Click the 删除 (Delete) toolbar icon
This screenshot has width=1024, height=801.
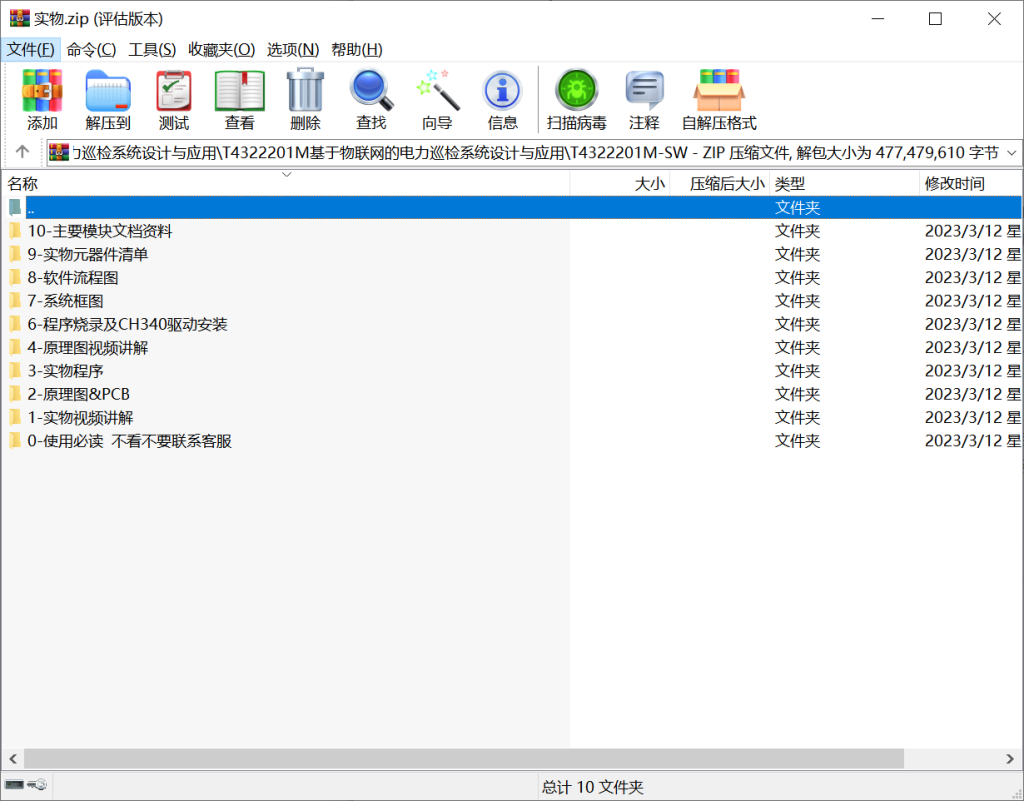[305, 97]
